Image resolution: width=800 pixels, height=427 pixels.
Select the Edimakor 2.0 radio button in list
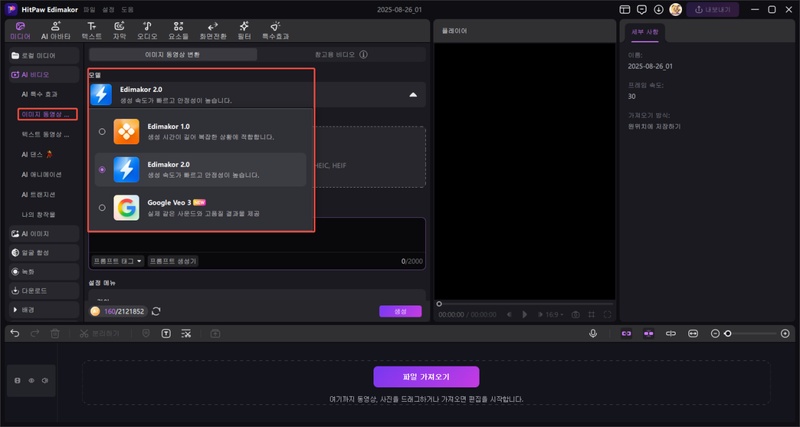(102, 170)
